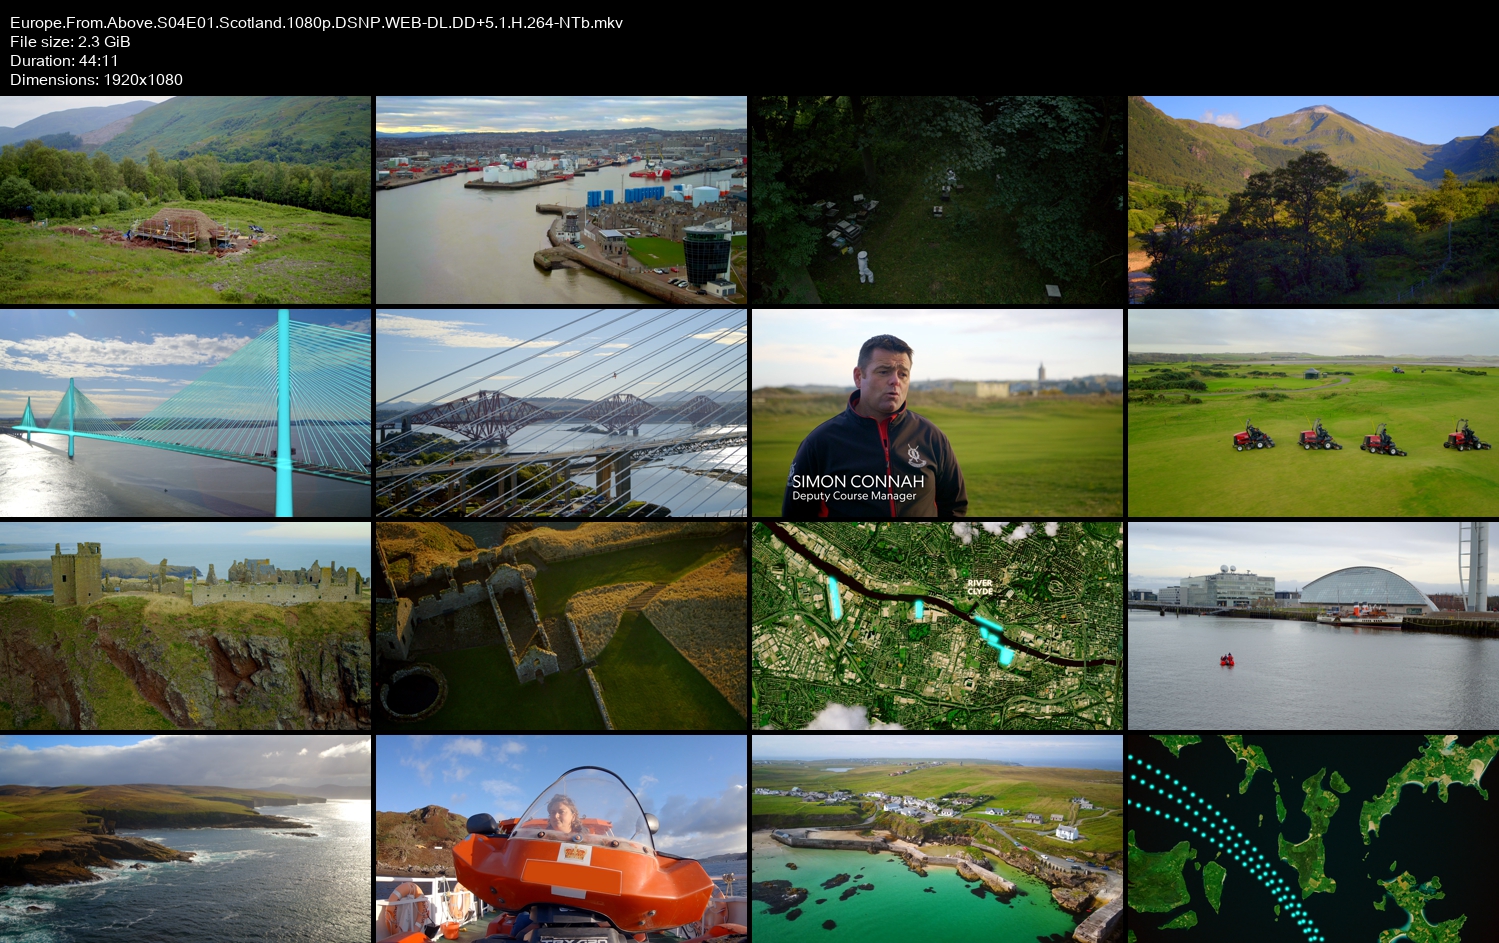
Task: Select the clifftop castle ruins thumbnail
Action: tap(185, 626)
